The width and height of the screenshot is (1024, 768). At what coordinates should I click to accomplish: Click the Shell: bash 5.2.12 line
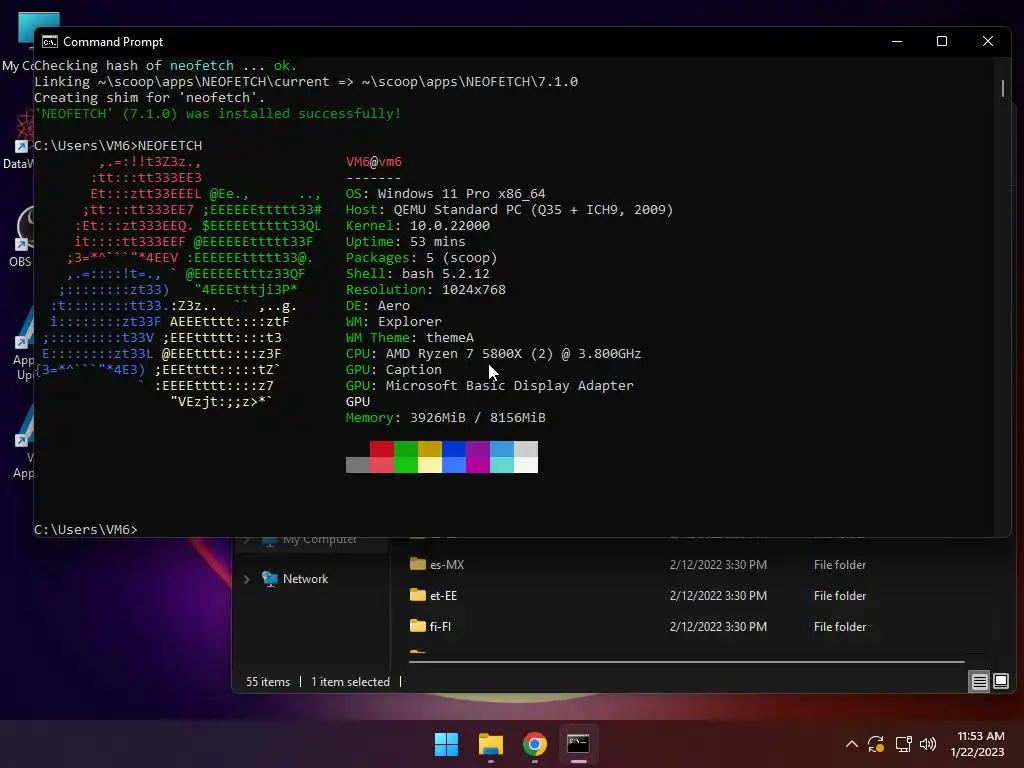coord(417,274)
